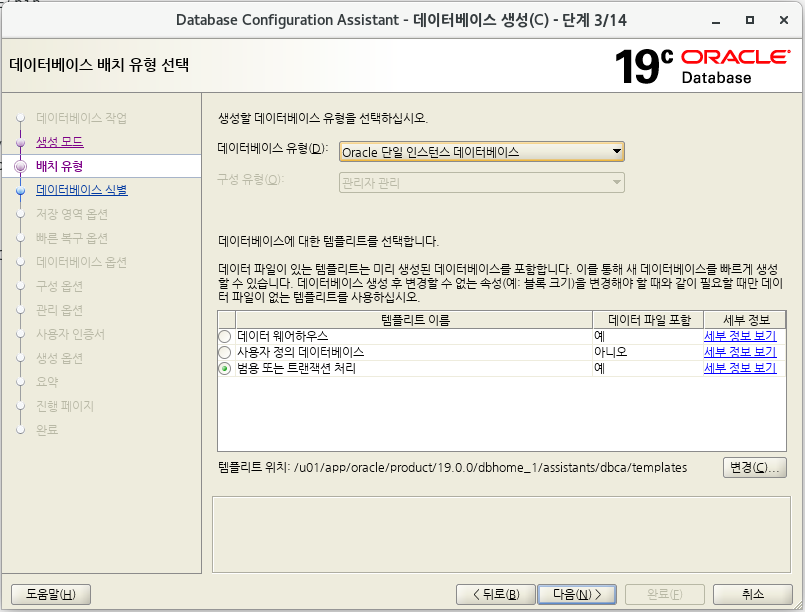This screenshot has height=612, width=805.
Task: Open 세부 정보 보기 for 데이터 웨어하우스
Action: (740, 336)
